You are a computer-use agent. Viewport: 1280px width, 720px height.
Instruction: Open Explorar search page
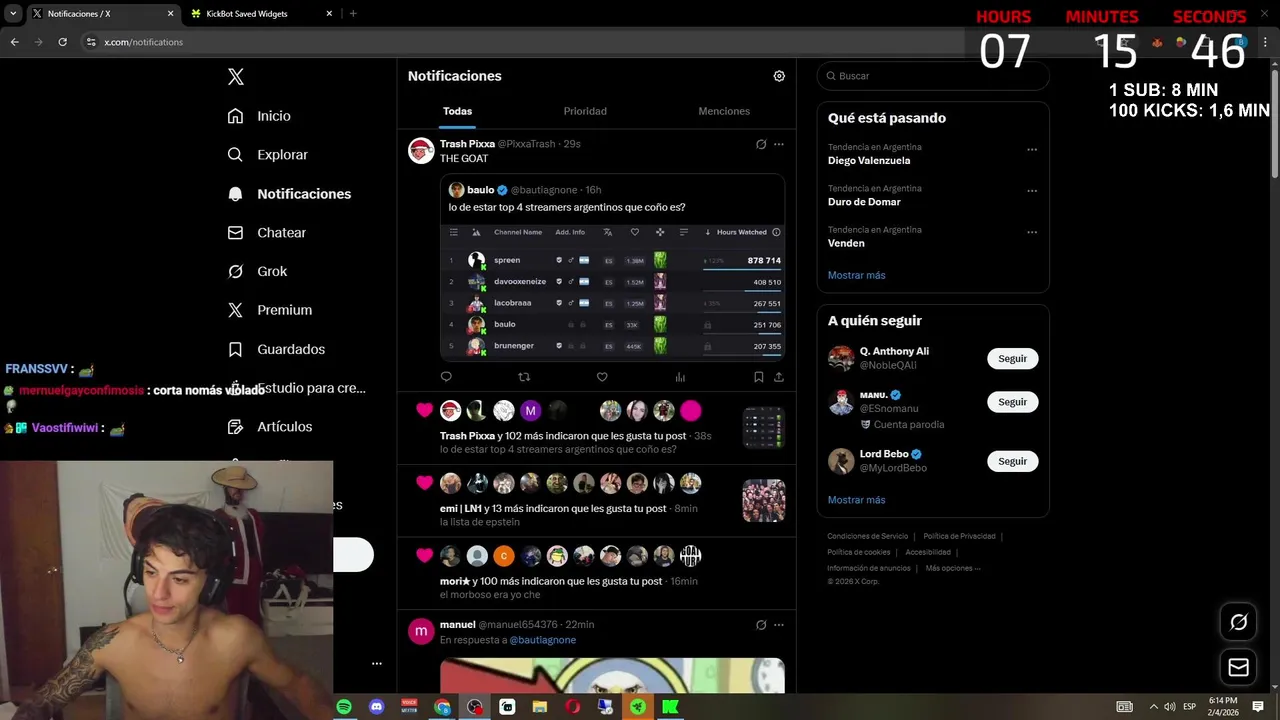[x=267, y=155]
